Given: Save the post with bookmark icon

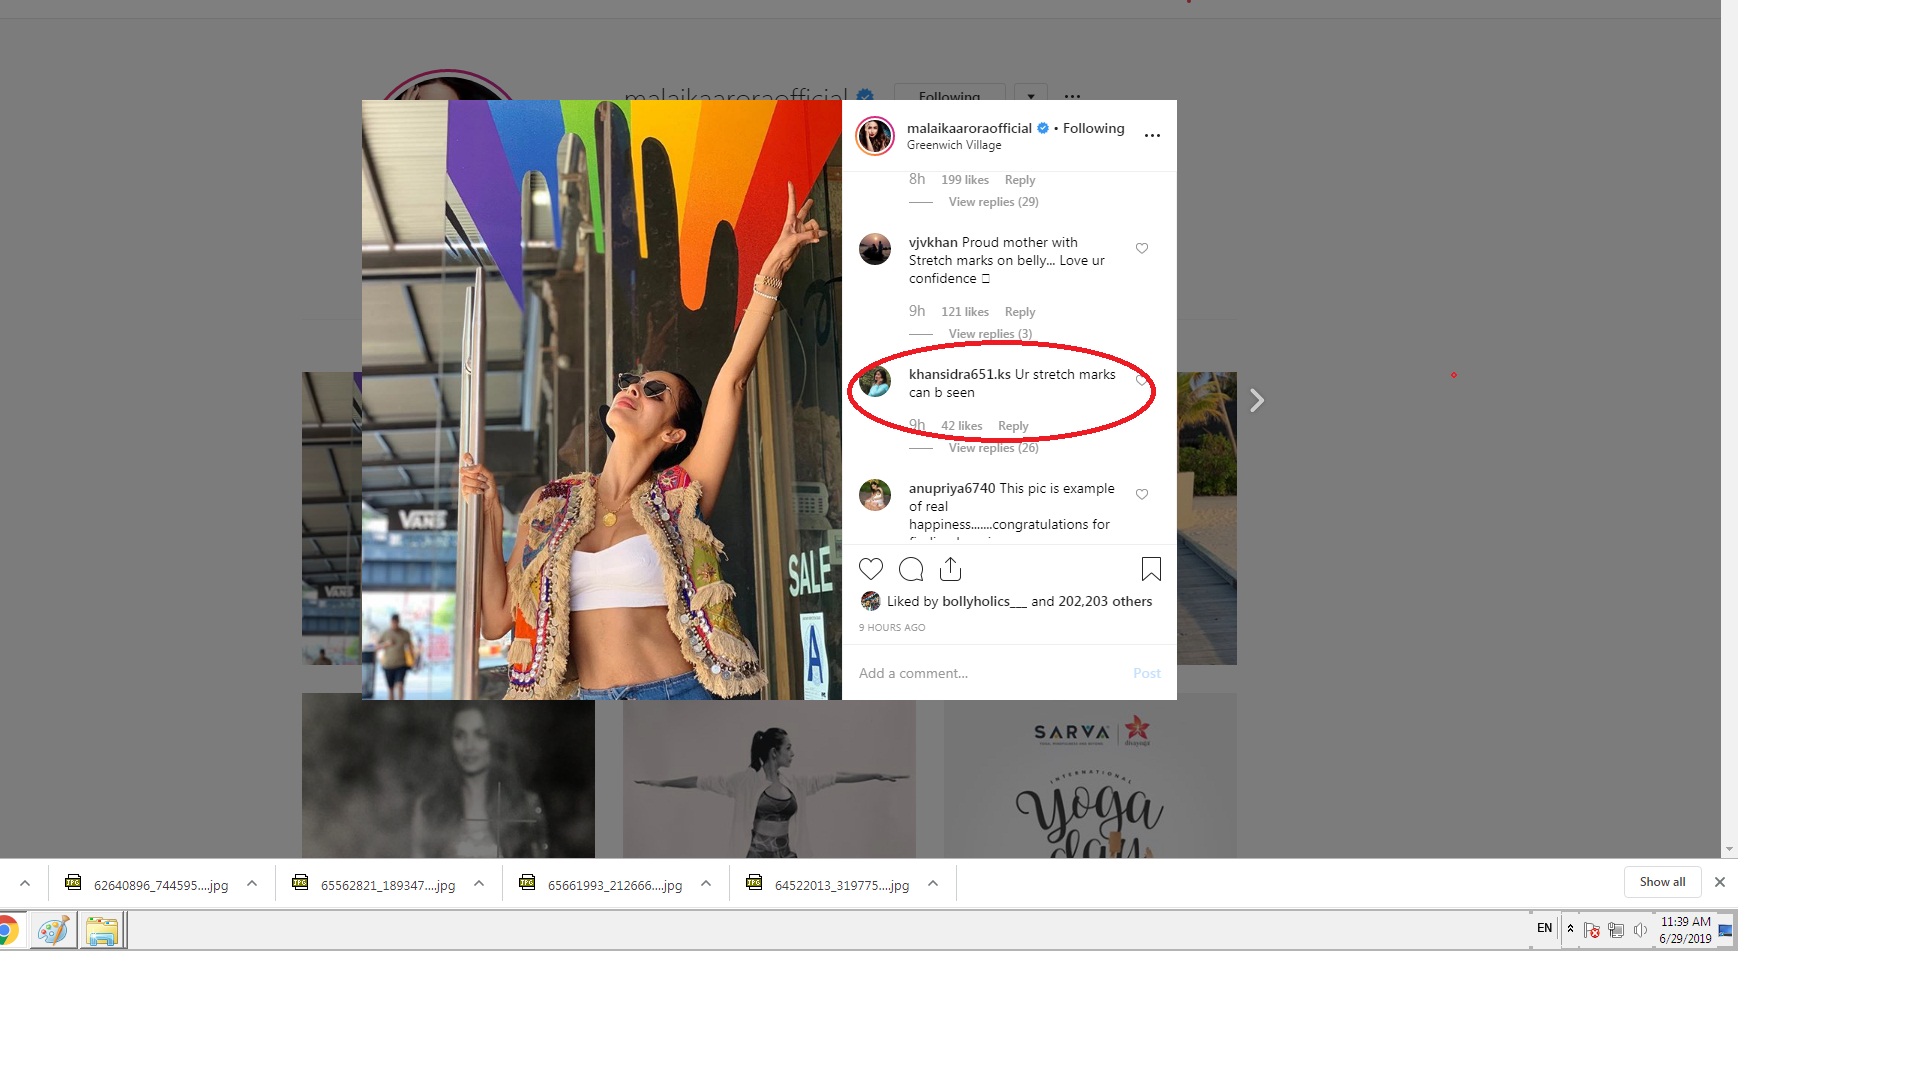Looking at the screenshot, I should pos(1151,569).
